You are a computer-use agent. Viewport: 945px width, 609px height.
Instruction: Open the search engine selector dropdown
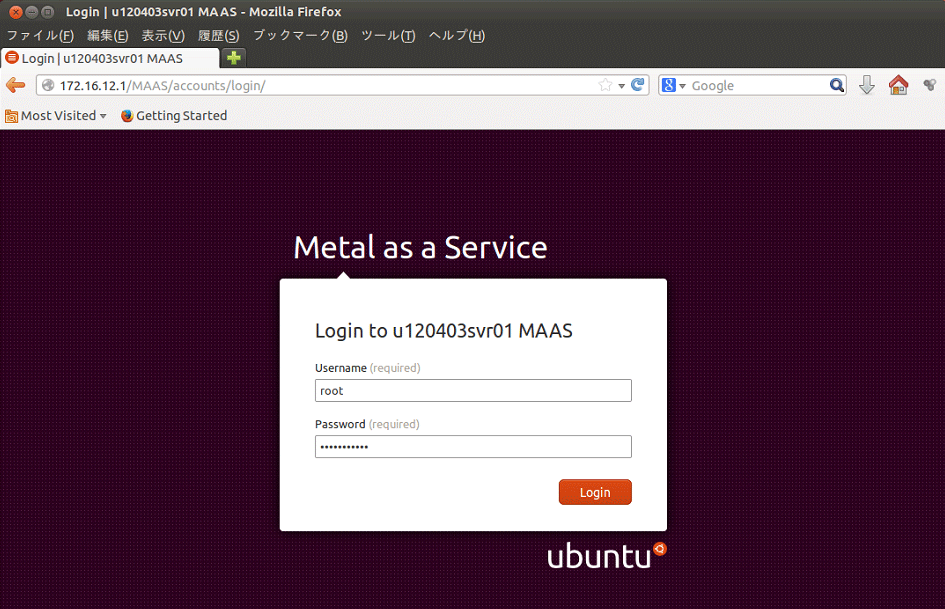click(x=682, y=86)
